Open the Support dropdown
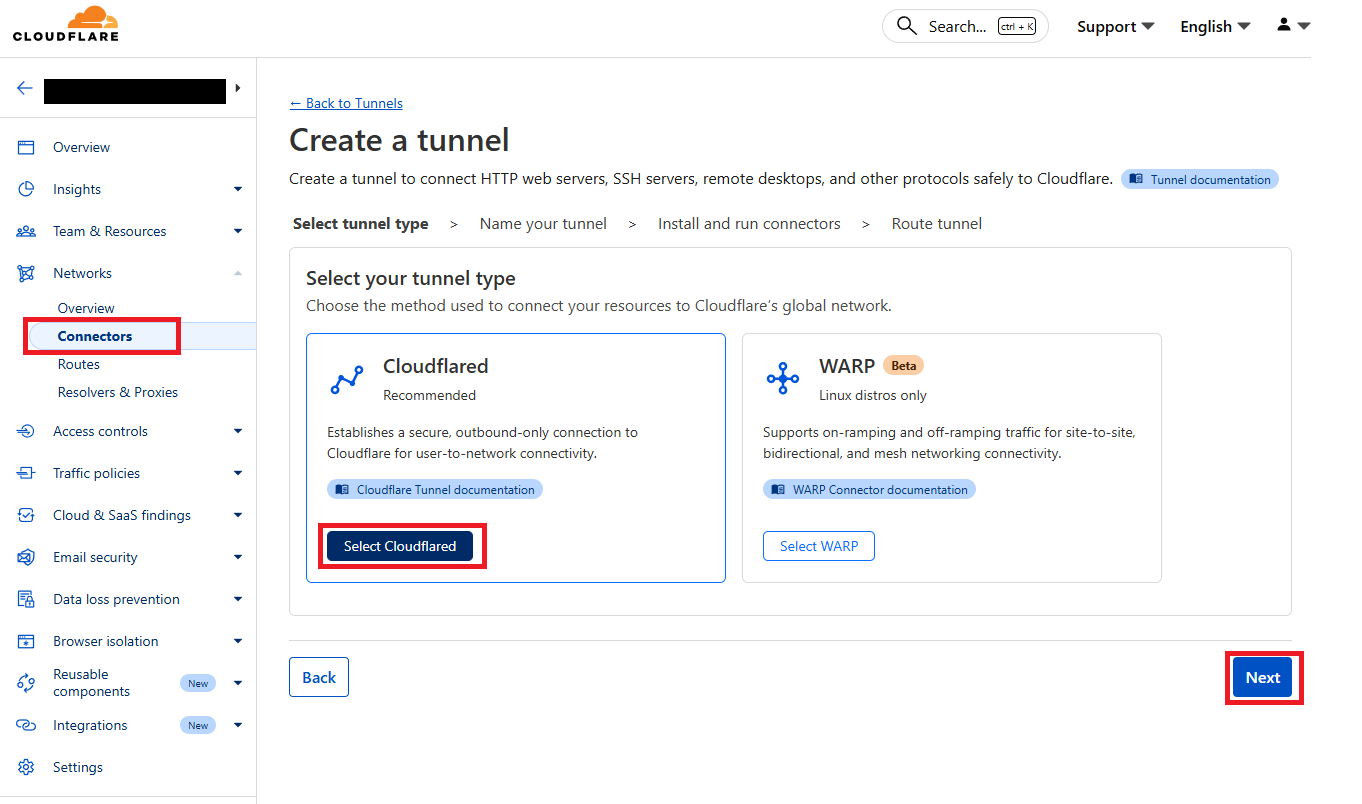The width and height of the screenshot is (1362, 804). coord(1114,26)
